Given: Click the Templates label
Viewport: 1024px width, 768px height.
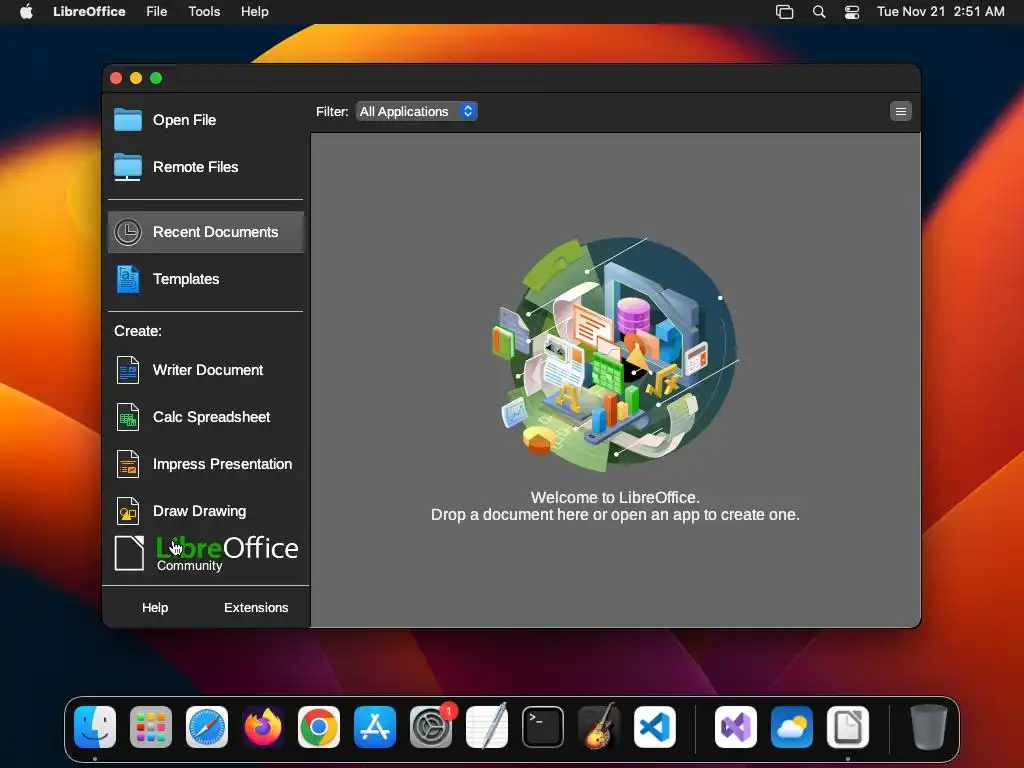Looking at the screenshot, I should [x=186, y=279].
